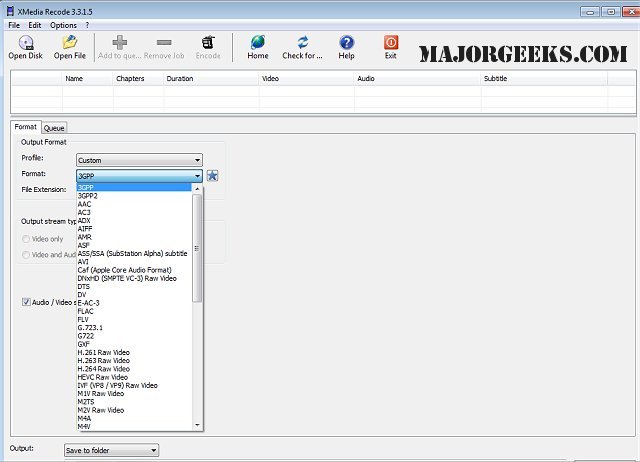Image resolution: width=640 pixels, height=462 pixels.
Task: Toggle the Audio / Video checkbox
Action: pos(26,302)
